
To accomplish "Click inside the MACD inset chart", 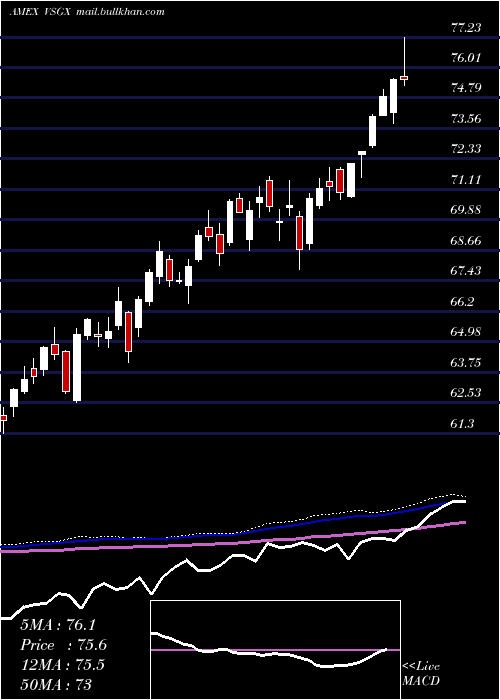I will 275,650.
